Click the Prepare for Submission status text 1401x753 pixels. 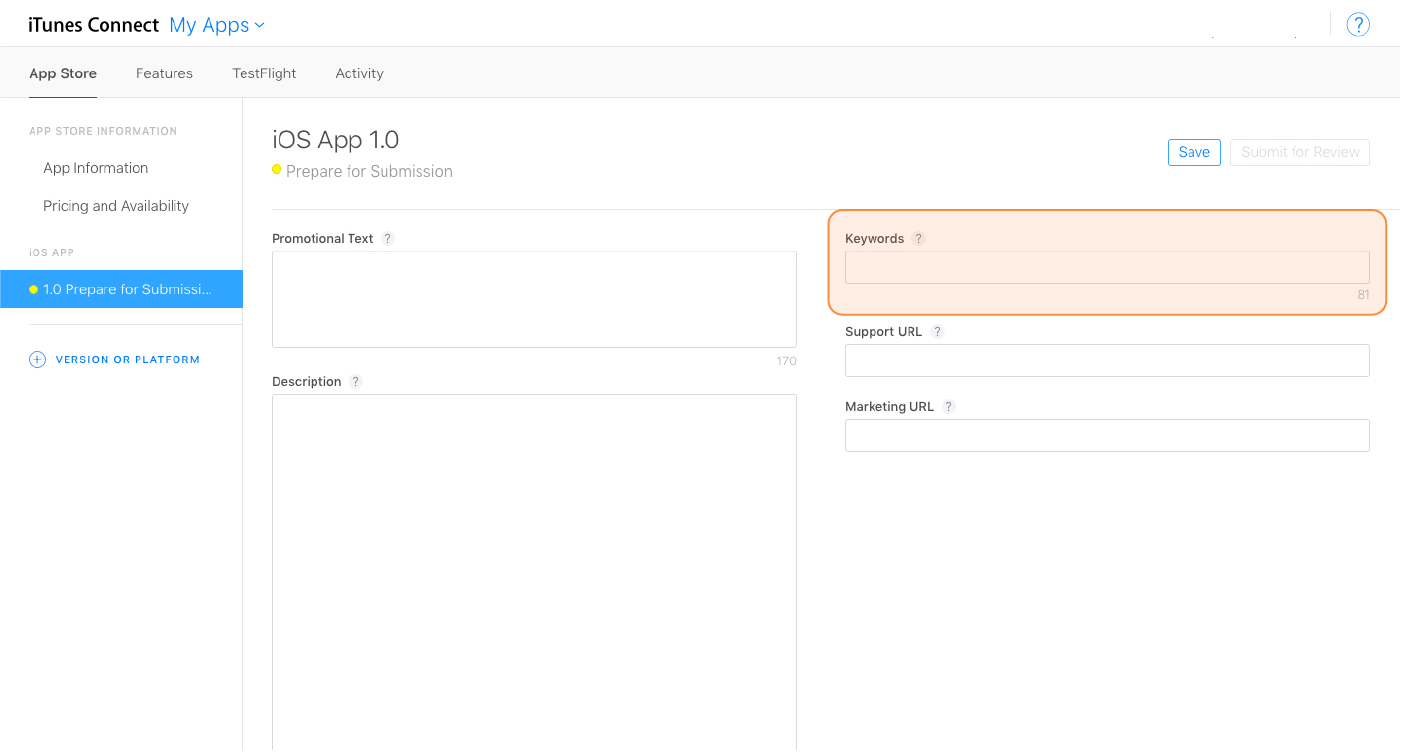(x=369, y=172)
